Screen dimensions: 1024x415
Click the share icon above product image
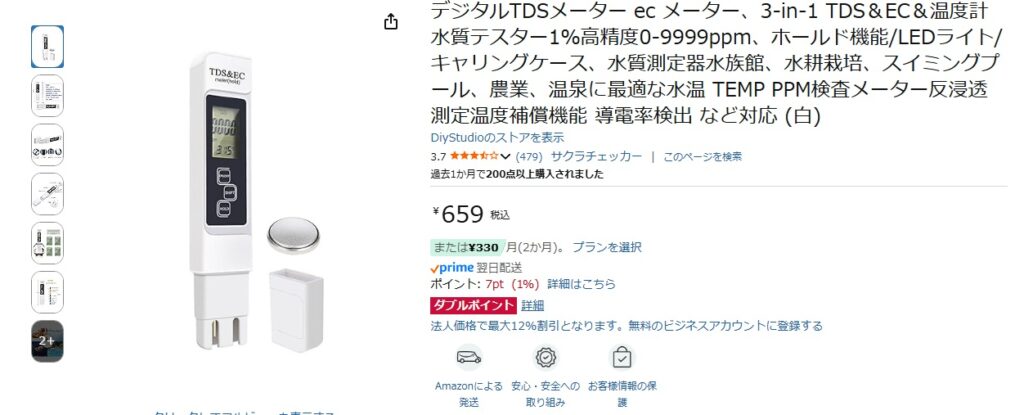pos(391,22)
